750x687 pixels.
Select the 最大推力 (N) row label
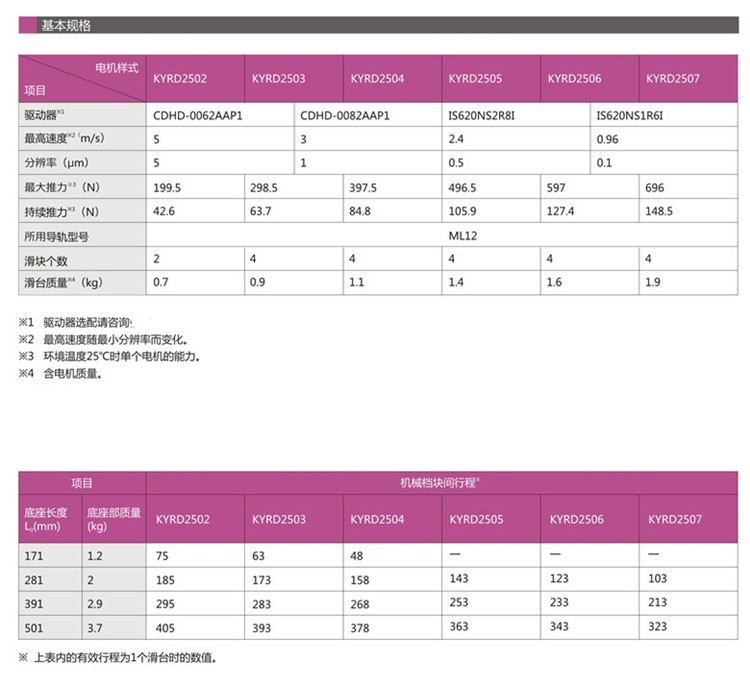point(62,187)
